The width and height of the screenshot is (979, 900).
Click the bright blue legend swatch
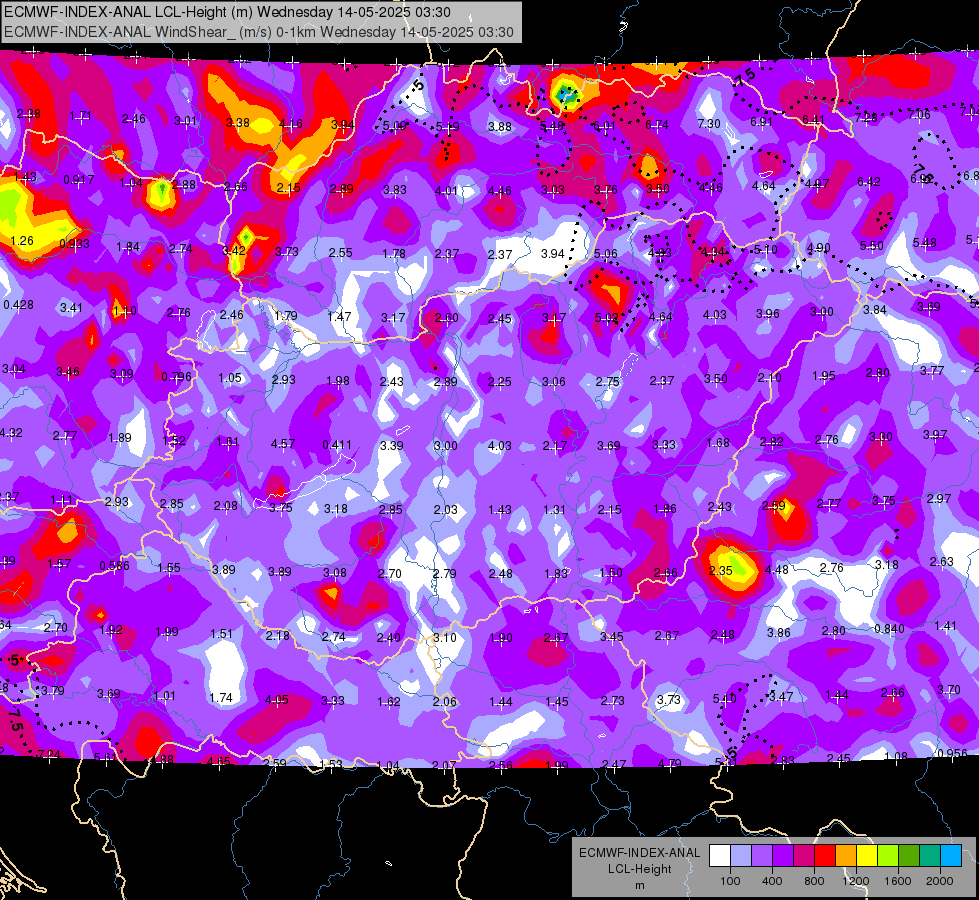pos(951,856)
